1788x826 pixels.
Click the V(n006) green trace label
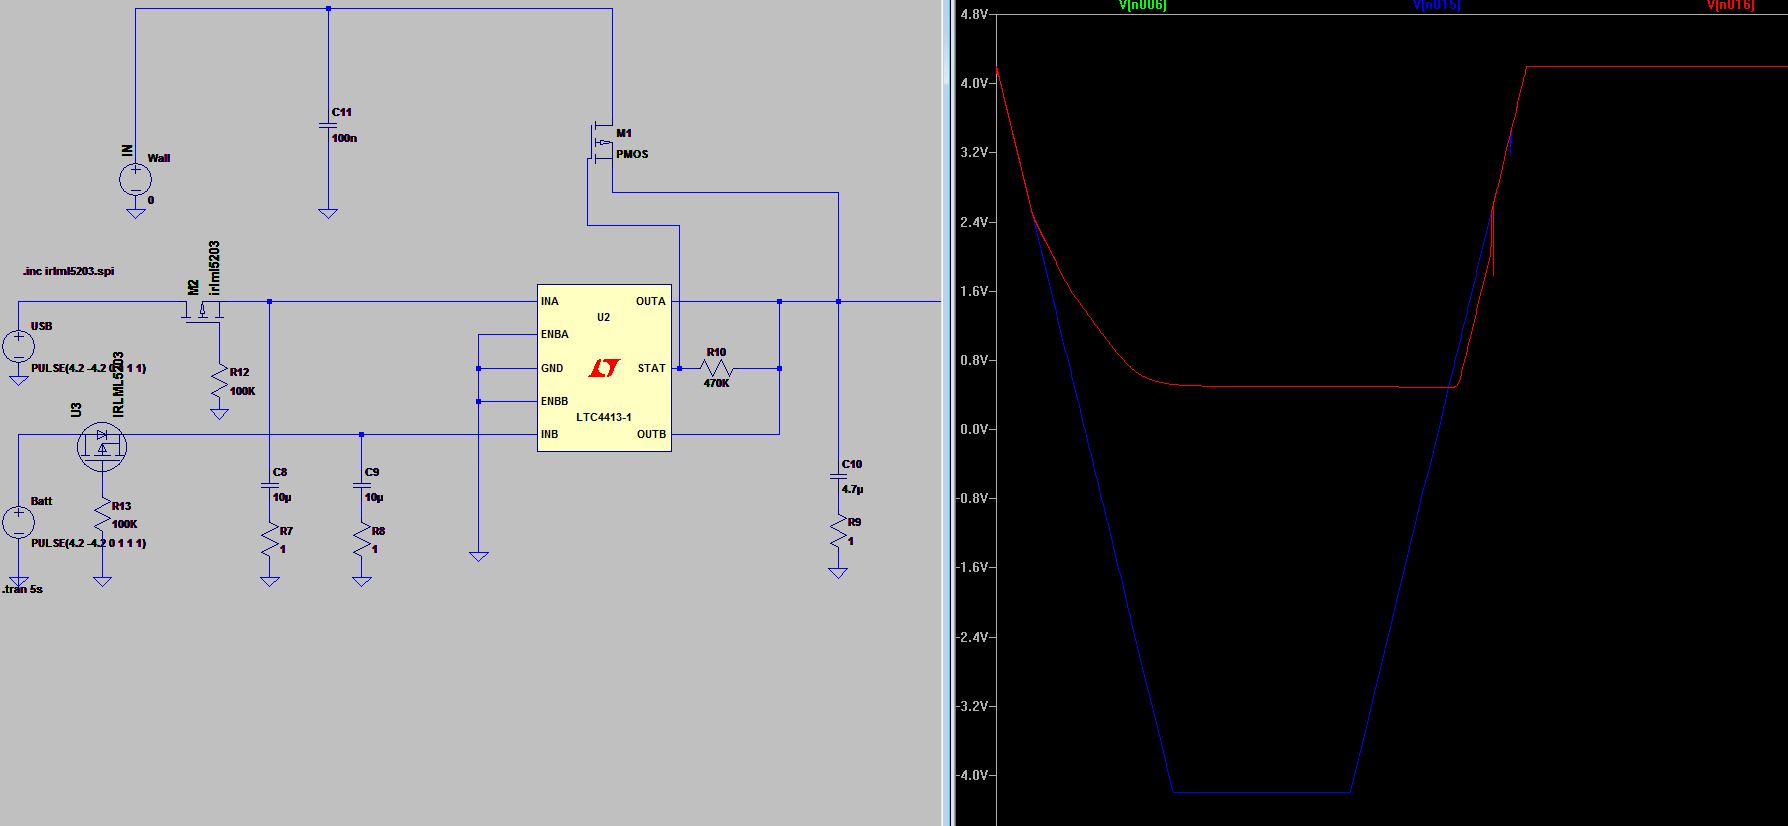coord(1142,6)
